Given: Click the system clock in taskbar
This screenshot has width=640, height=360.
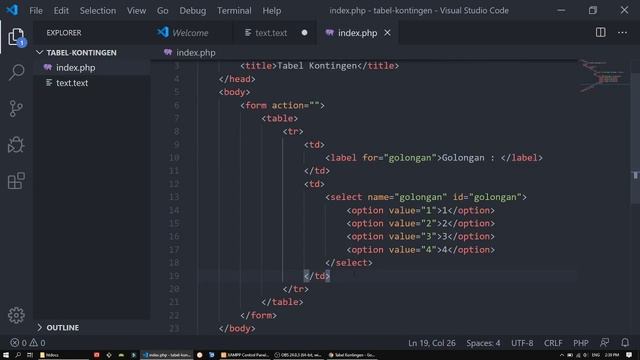Looking at the screenshot, I should point(612,355).
